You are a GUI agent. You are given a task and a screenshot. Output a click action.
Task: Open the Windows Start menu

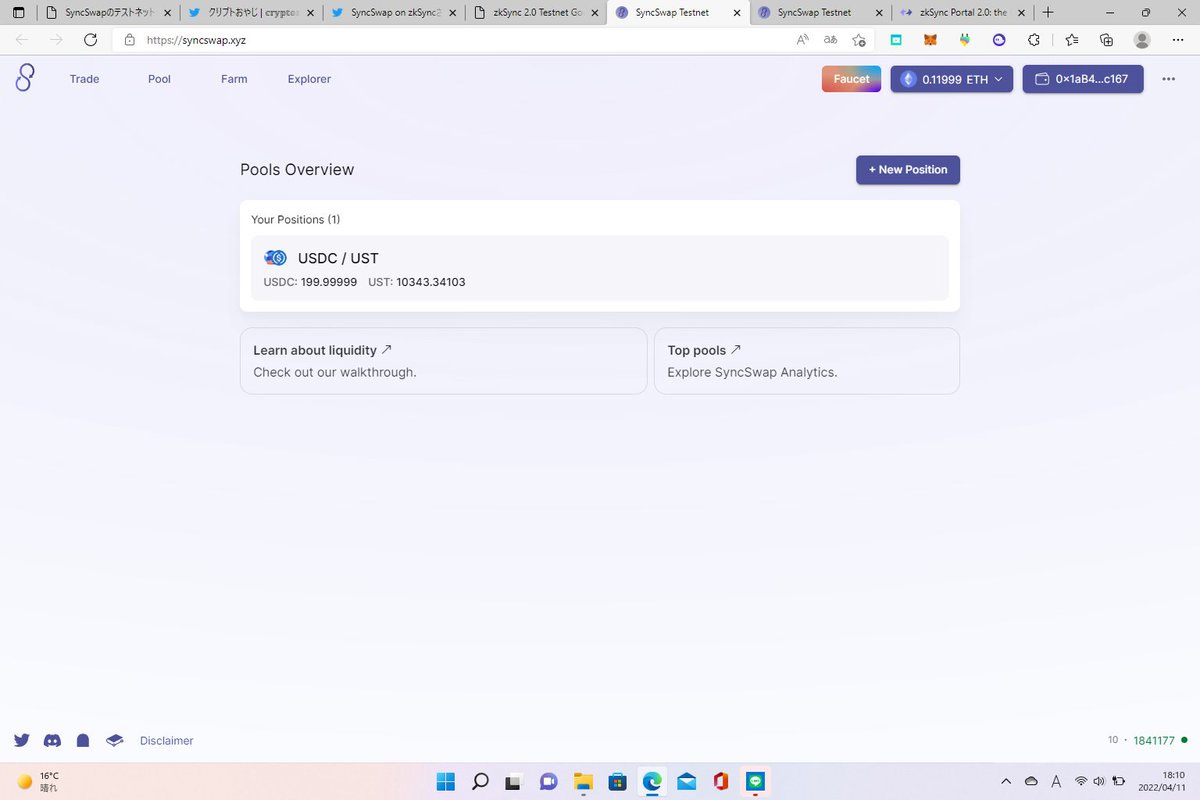(x=446, y=781)
